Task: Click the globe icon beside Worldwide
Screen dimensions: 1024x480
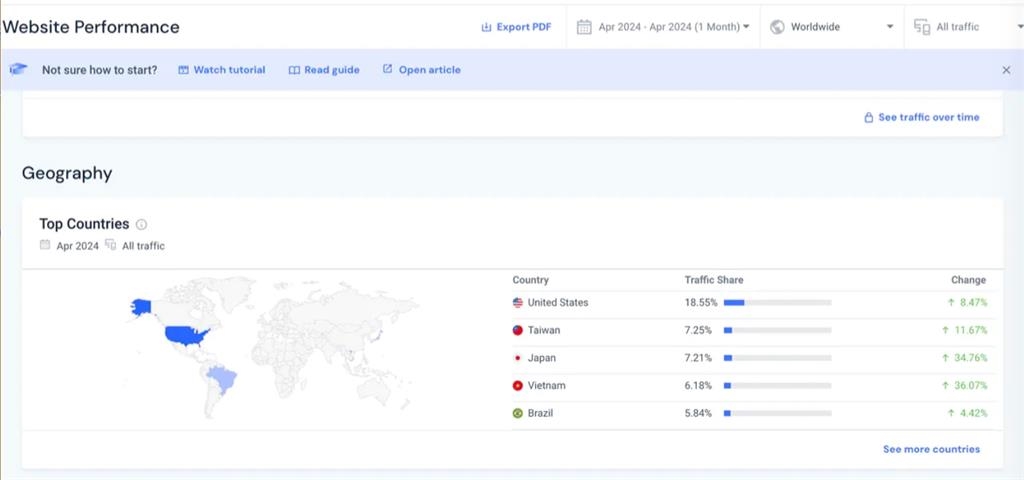Action: 777,27
